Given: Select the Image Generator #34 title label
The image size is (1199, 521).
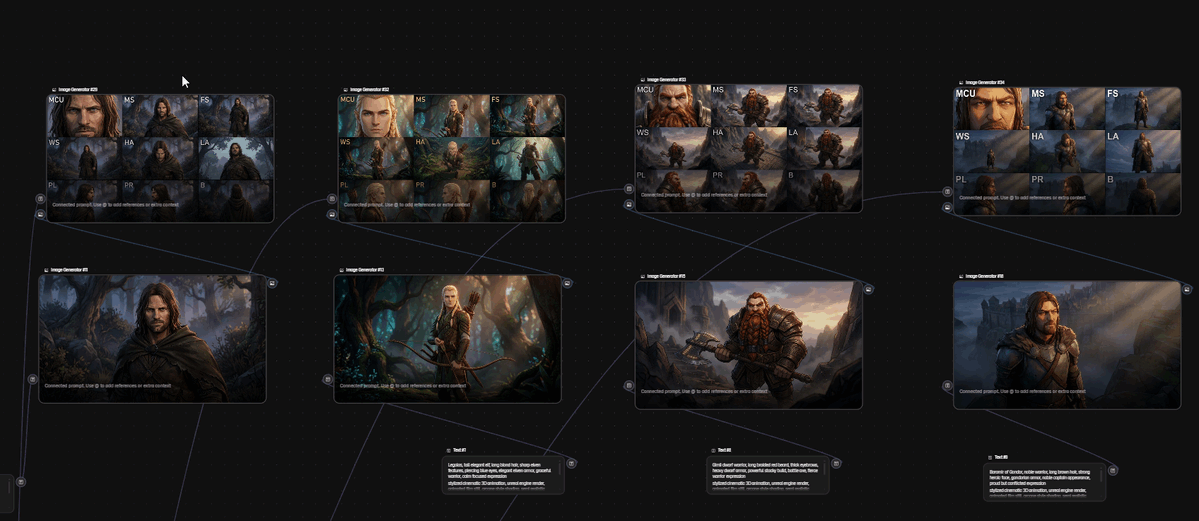Looking at the screenshot, I should (985, 83).
